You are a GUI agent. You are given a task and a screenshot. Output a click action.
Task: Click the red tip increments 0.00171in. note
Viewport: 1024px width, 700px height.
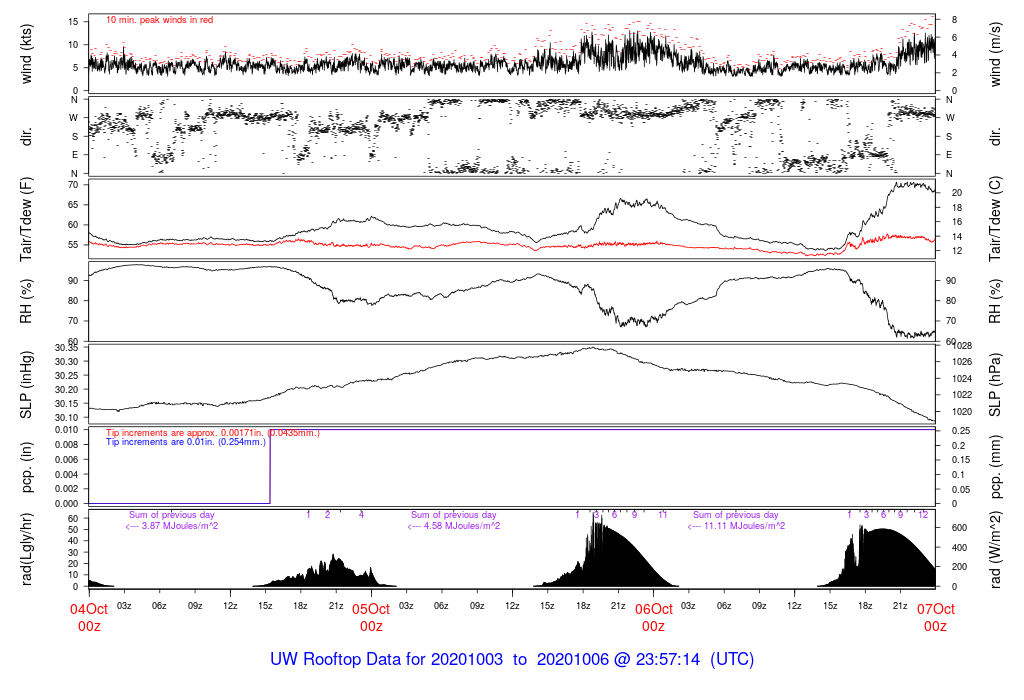click(212, 432)
